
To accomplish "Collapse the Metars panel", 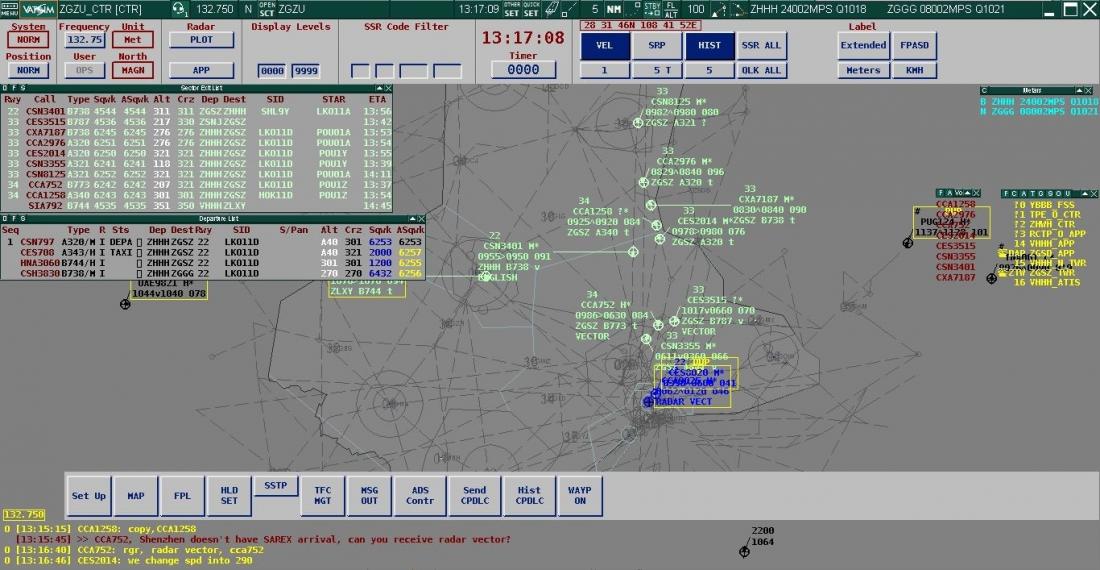I will (x=1080, y=90).
